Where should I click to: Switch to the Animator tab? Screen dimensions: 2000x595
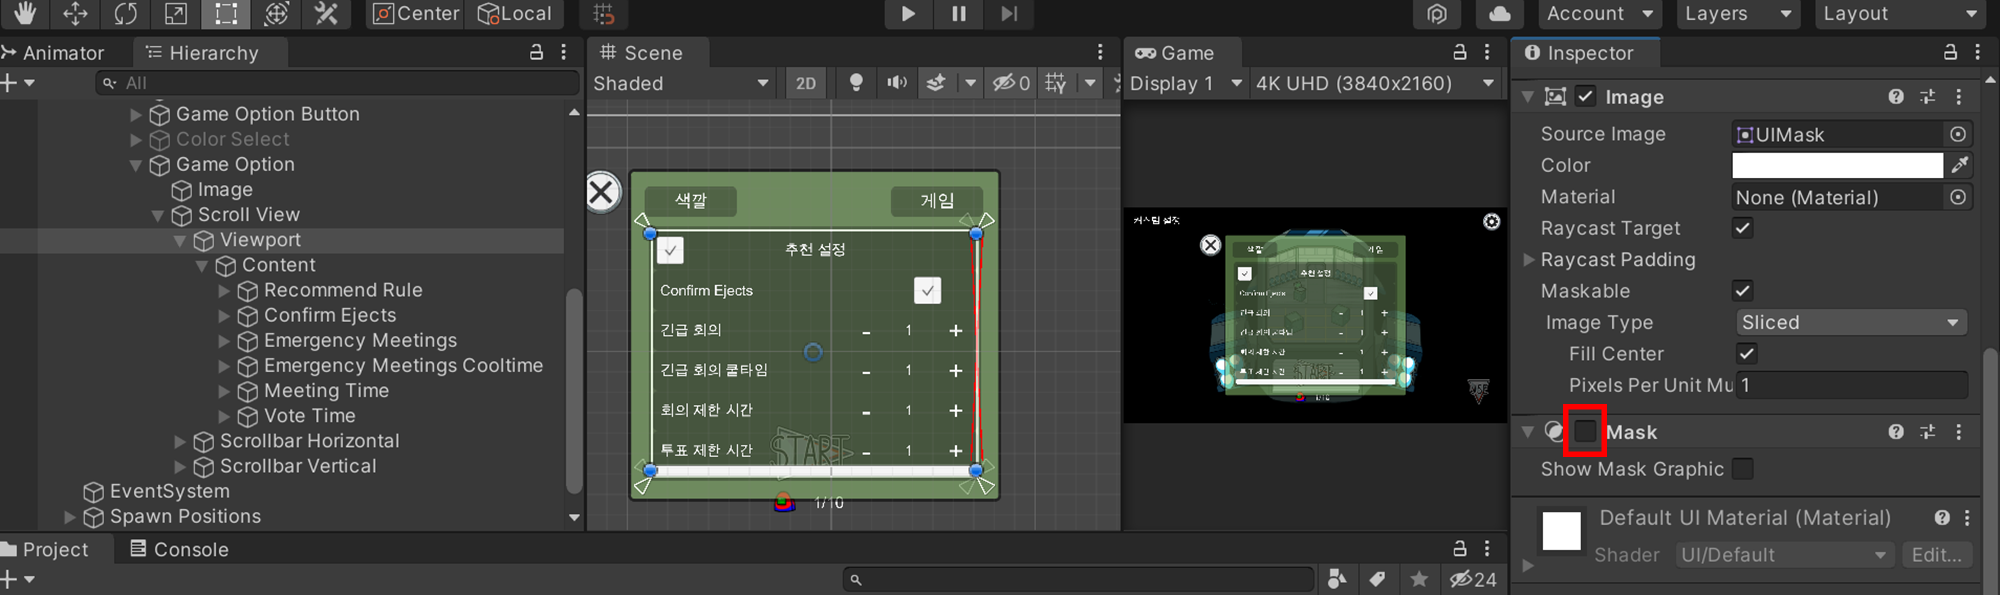click(x=54, y=53)
